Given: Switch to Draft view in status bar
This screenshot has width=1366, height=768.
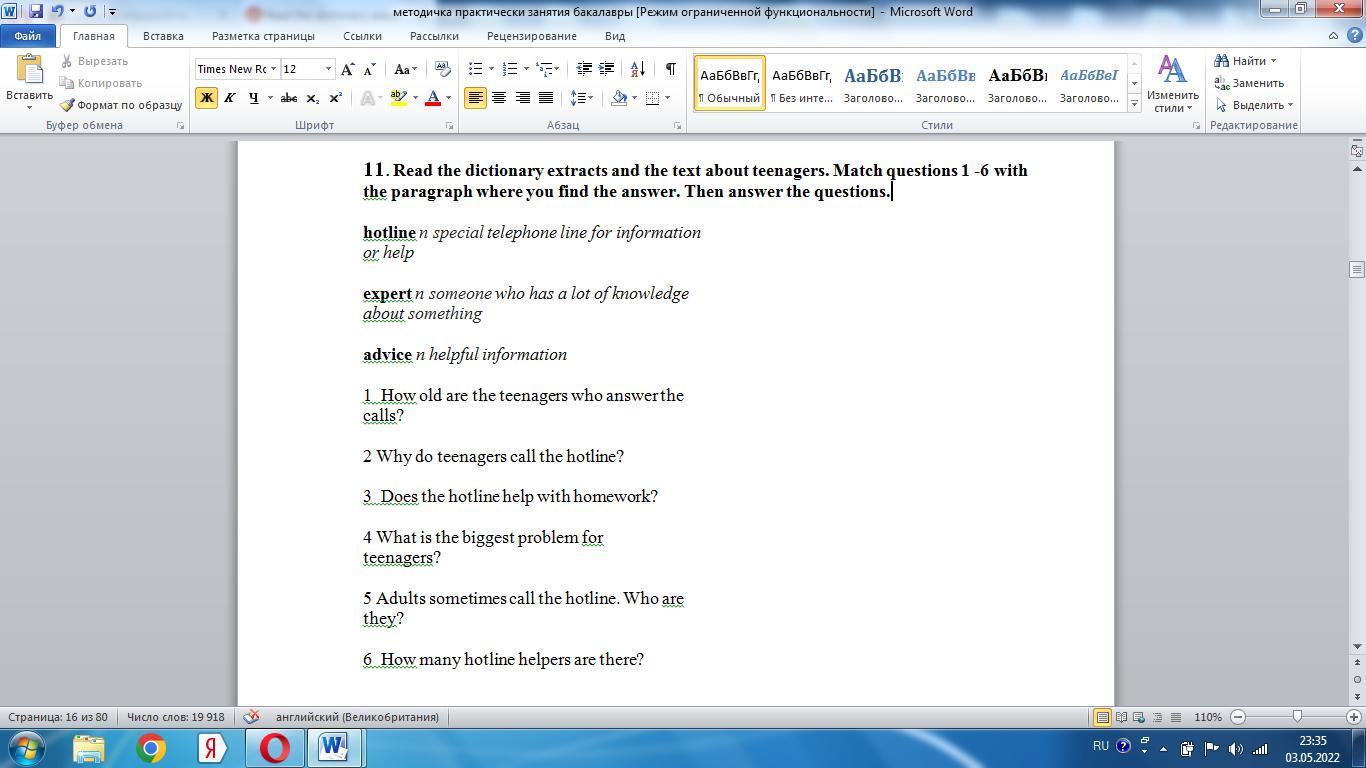Looking at the screenshot, I should click(1176, 717).
